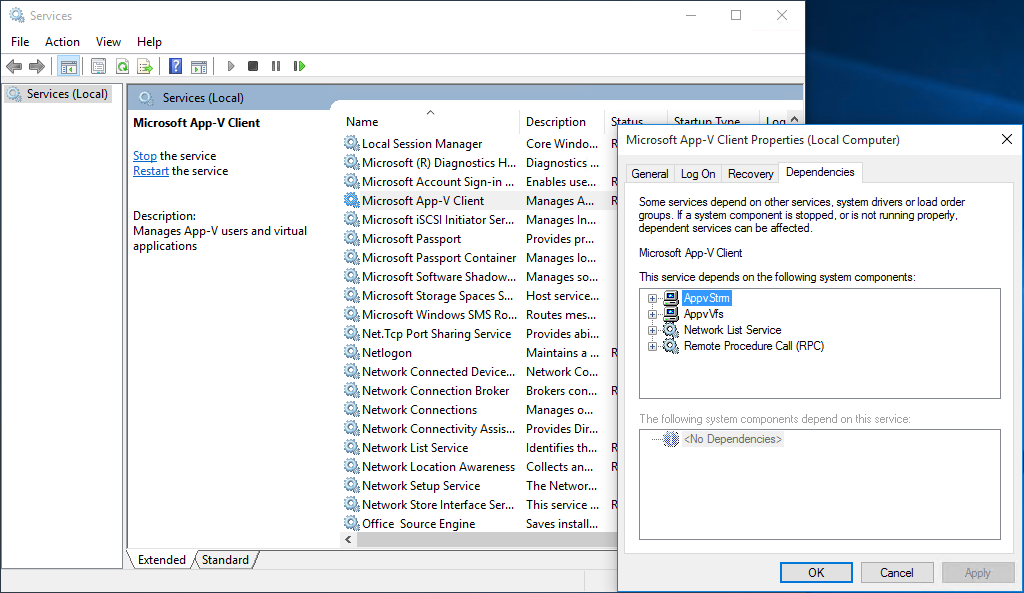Click the horizontal scrollbar left arrow

349,539
